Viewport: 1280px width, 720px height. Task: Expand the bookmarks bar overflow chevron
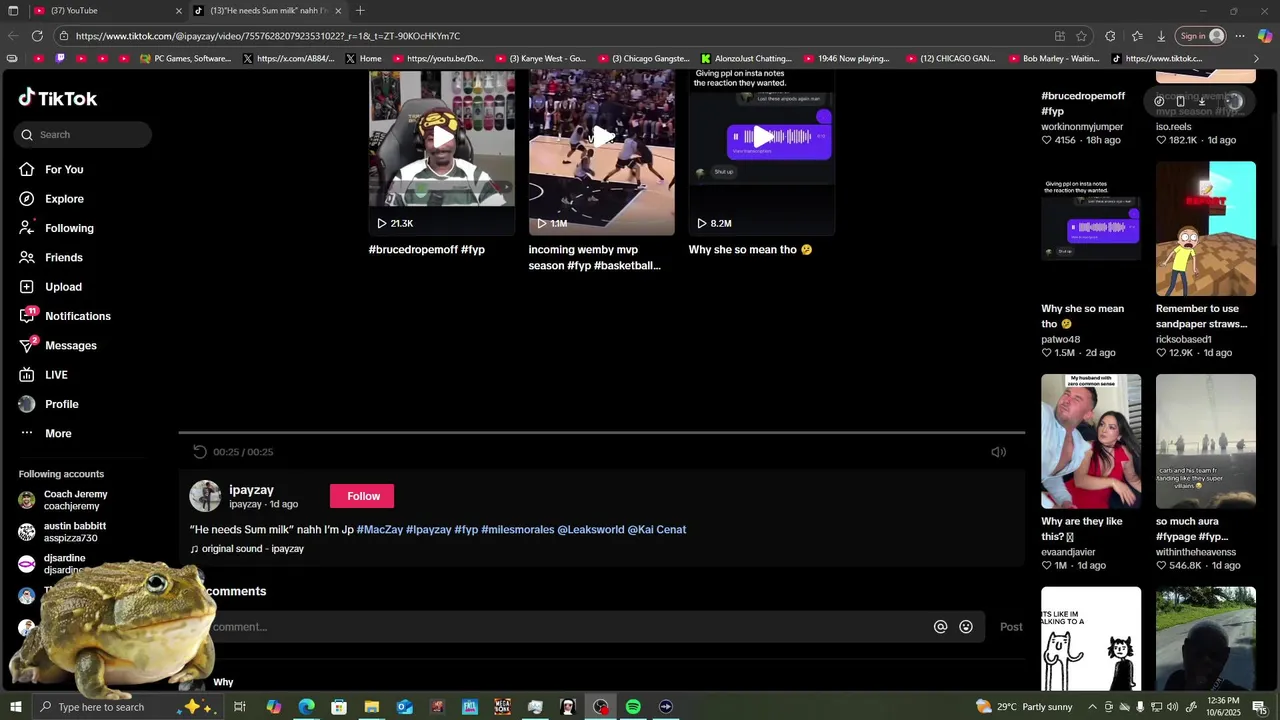pyautogui.click(x=1256, y=59)
